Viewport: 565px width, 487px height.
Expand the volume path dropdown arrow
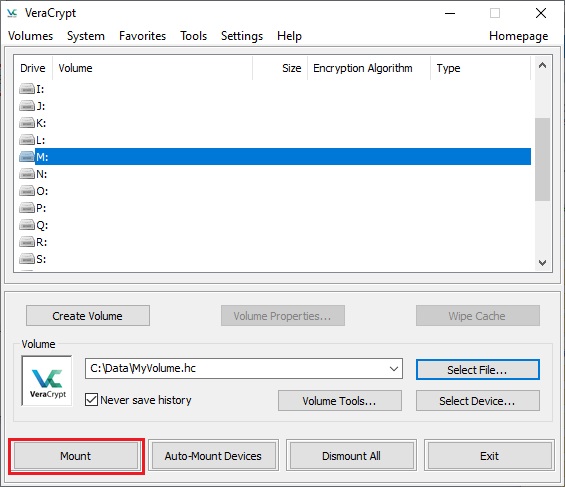click(x=394, y=368)
